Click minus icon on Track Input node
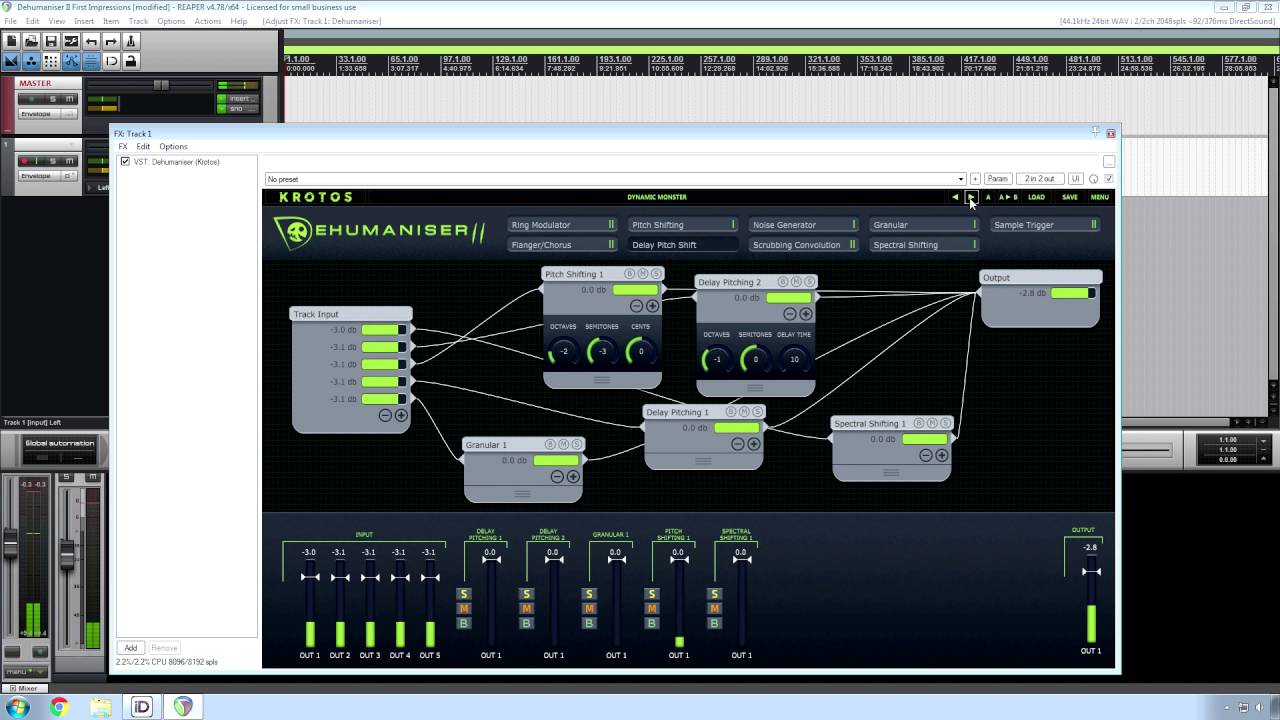The width and height of the screenshot is (1280, 720). [385, 415]
